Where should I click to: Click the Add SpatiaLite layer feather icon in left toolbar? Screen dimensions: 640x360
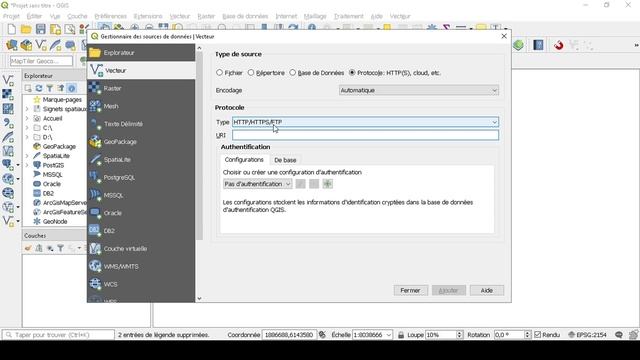8,137
